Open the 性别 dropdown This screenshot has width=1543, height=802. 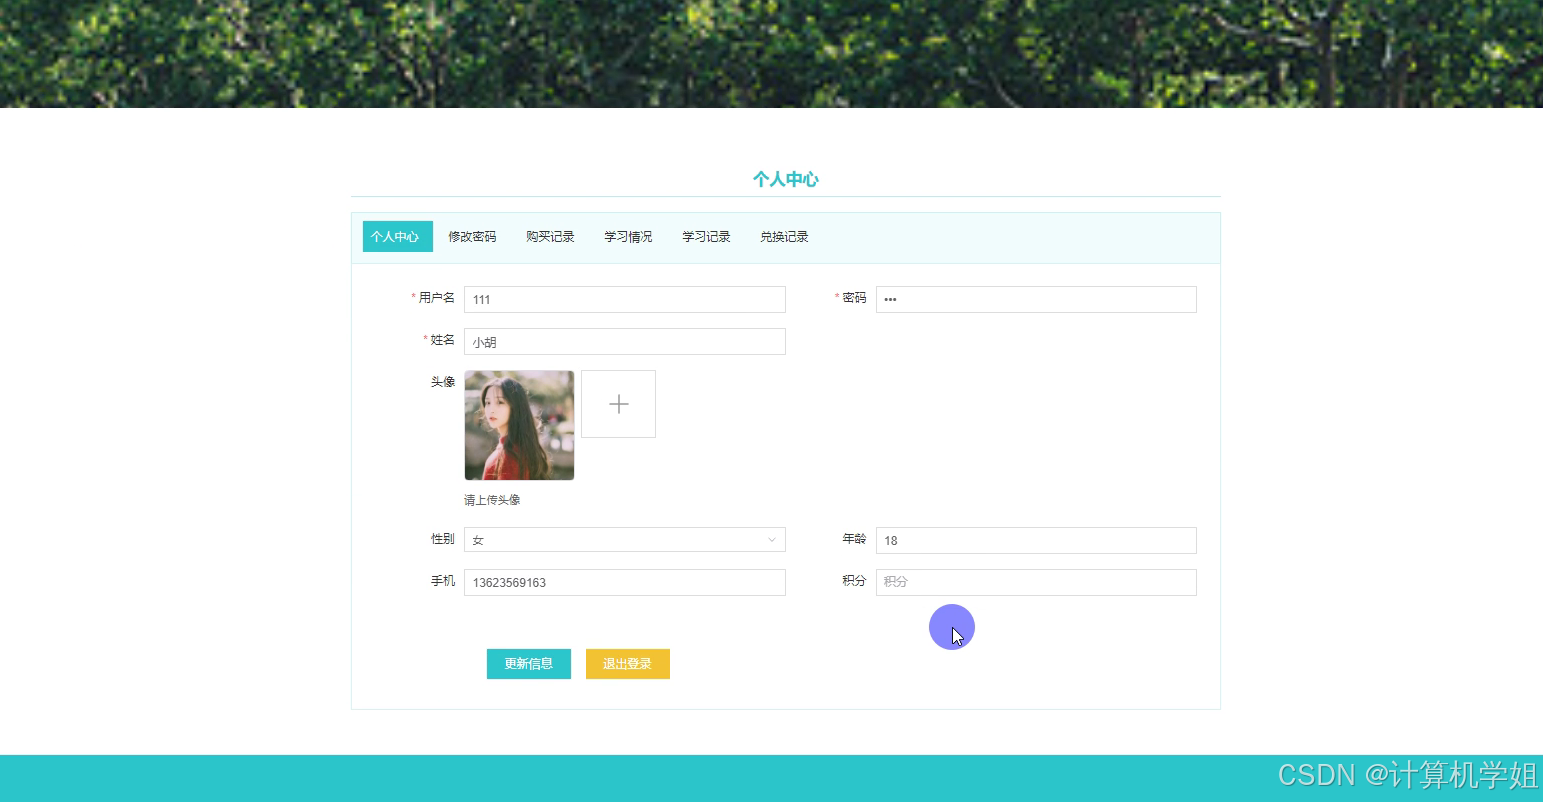coord(625,540)
